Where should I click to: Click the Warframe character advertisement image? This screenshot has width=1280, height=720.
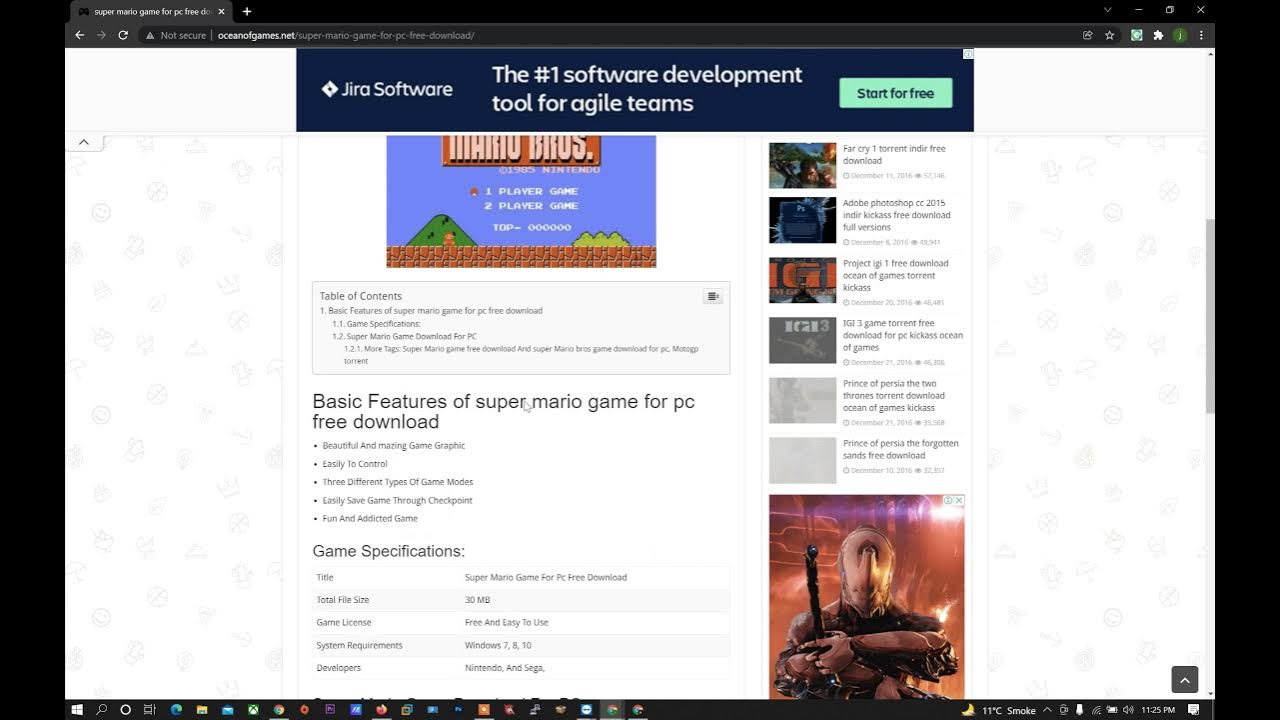click(x=866, y=598)
